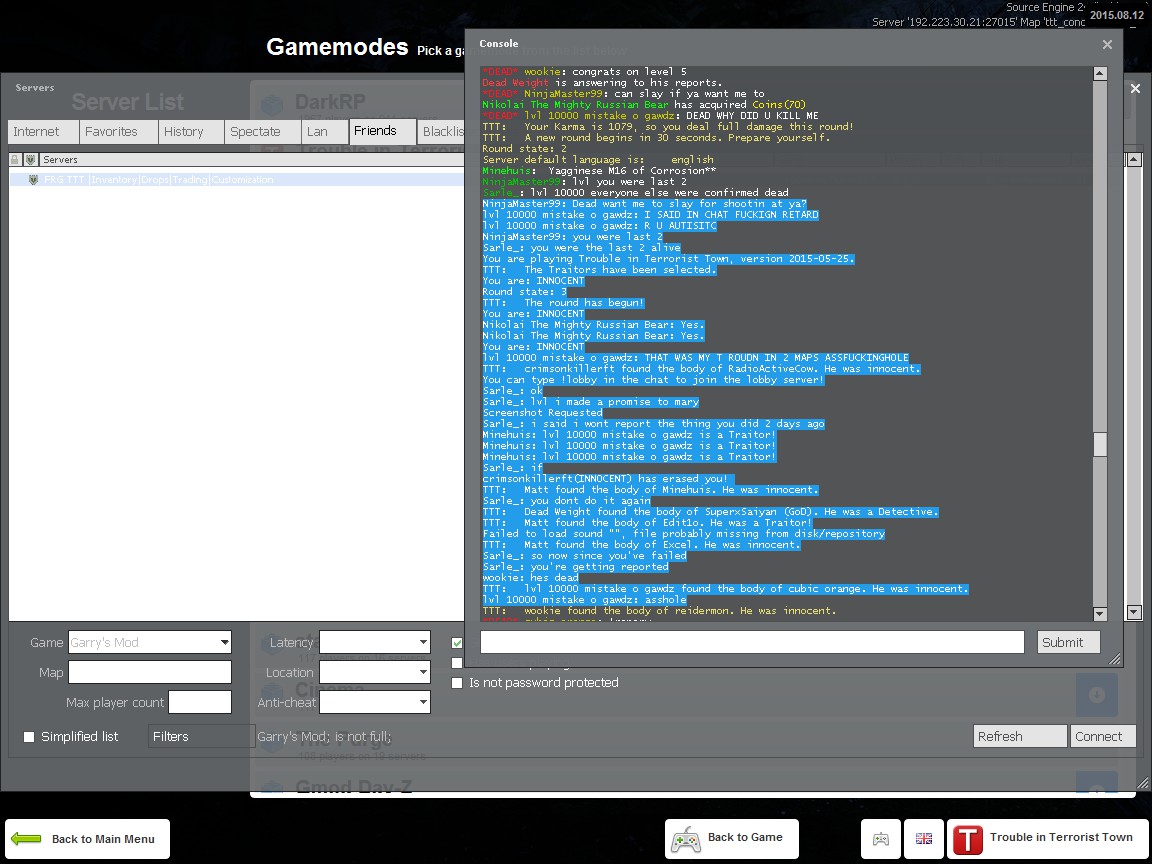
Task: Click console line 'Round state: 2'
Action: (x=524, y=149)
